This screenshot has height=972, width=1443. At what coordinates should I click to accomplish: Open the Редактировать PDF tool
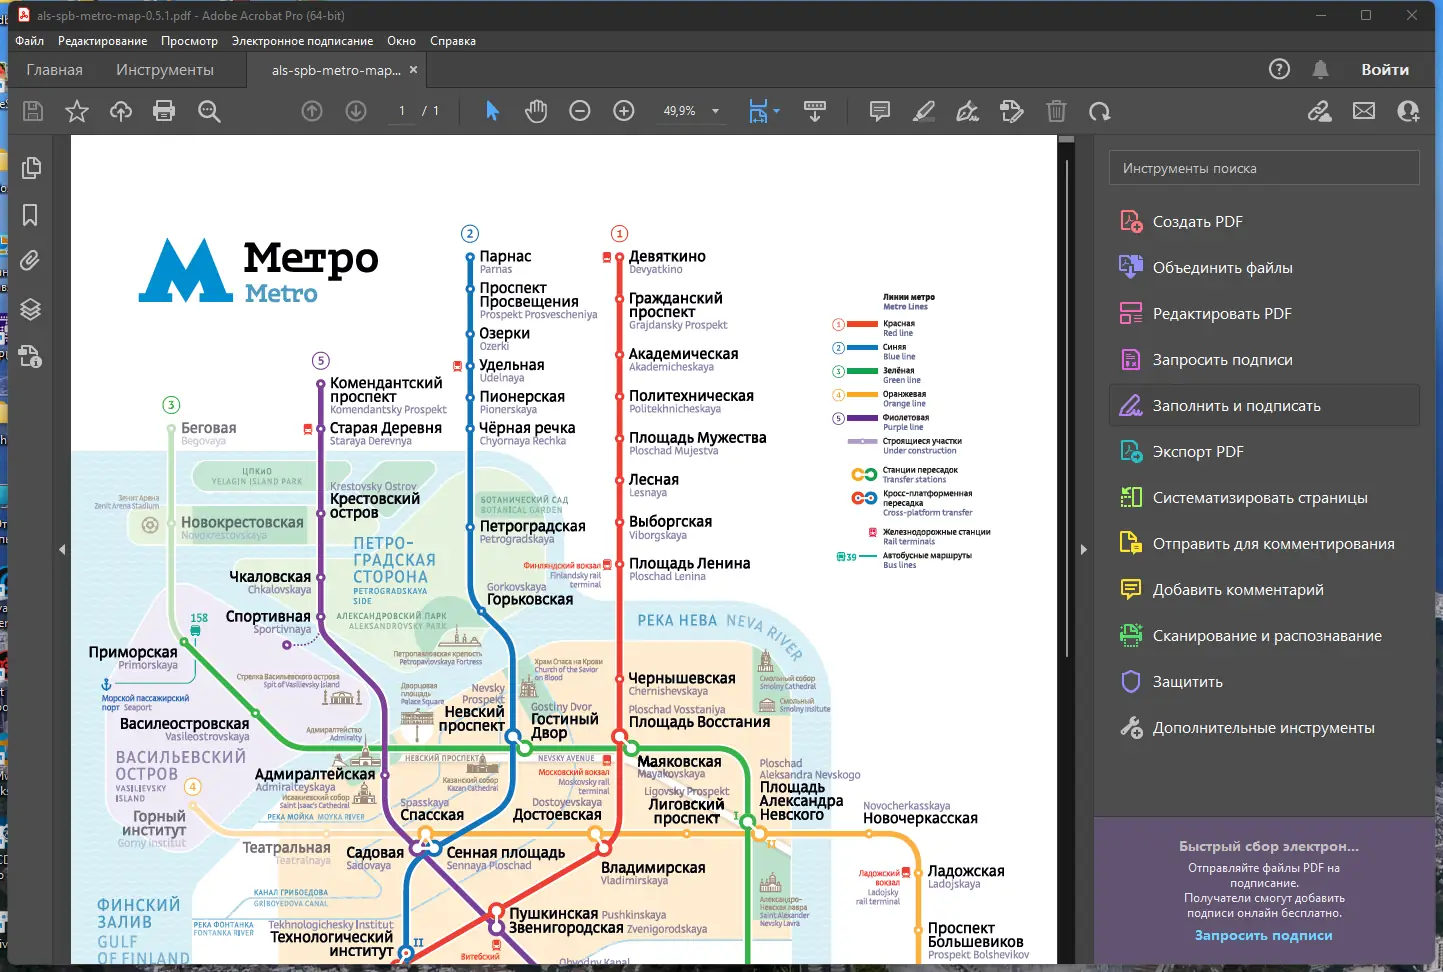(1264, 314)
